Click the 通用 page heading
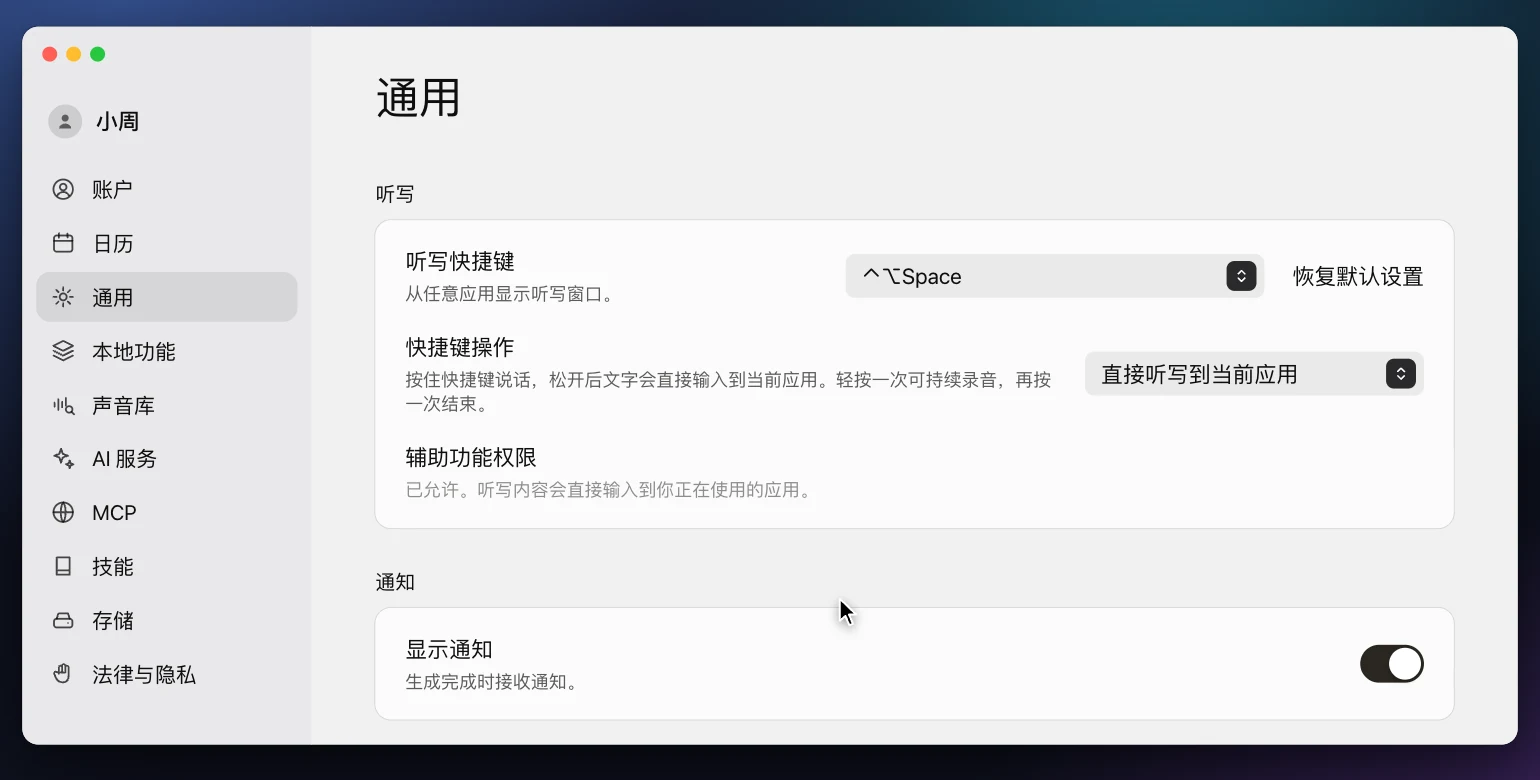Screen dimensions: 1540x780 [x=418, y=99]
